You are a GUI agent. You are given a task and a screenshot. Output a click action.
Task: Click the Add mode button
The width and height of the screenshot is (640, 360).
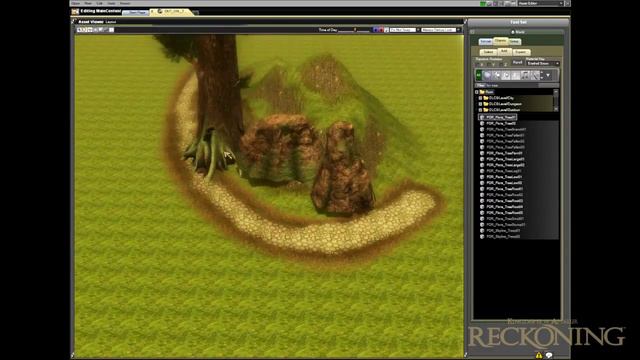click(x=504, y=51)
